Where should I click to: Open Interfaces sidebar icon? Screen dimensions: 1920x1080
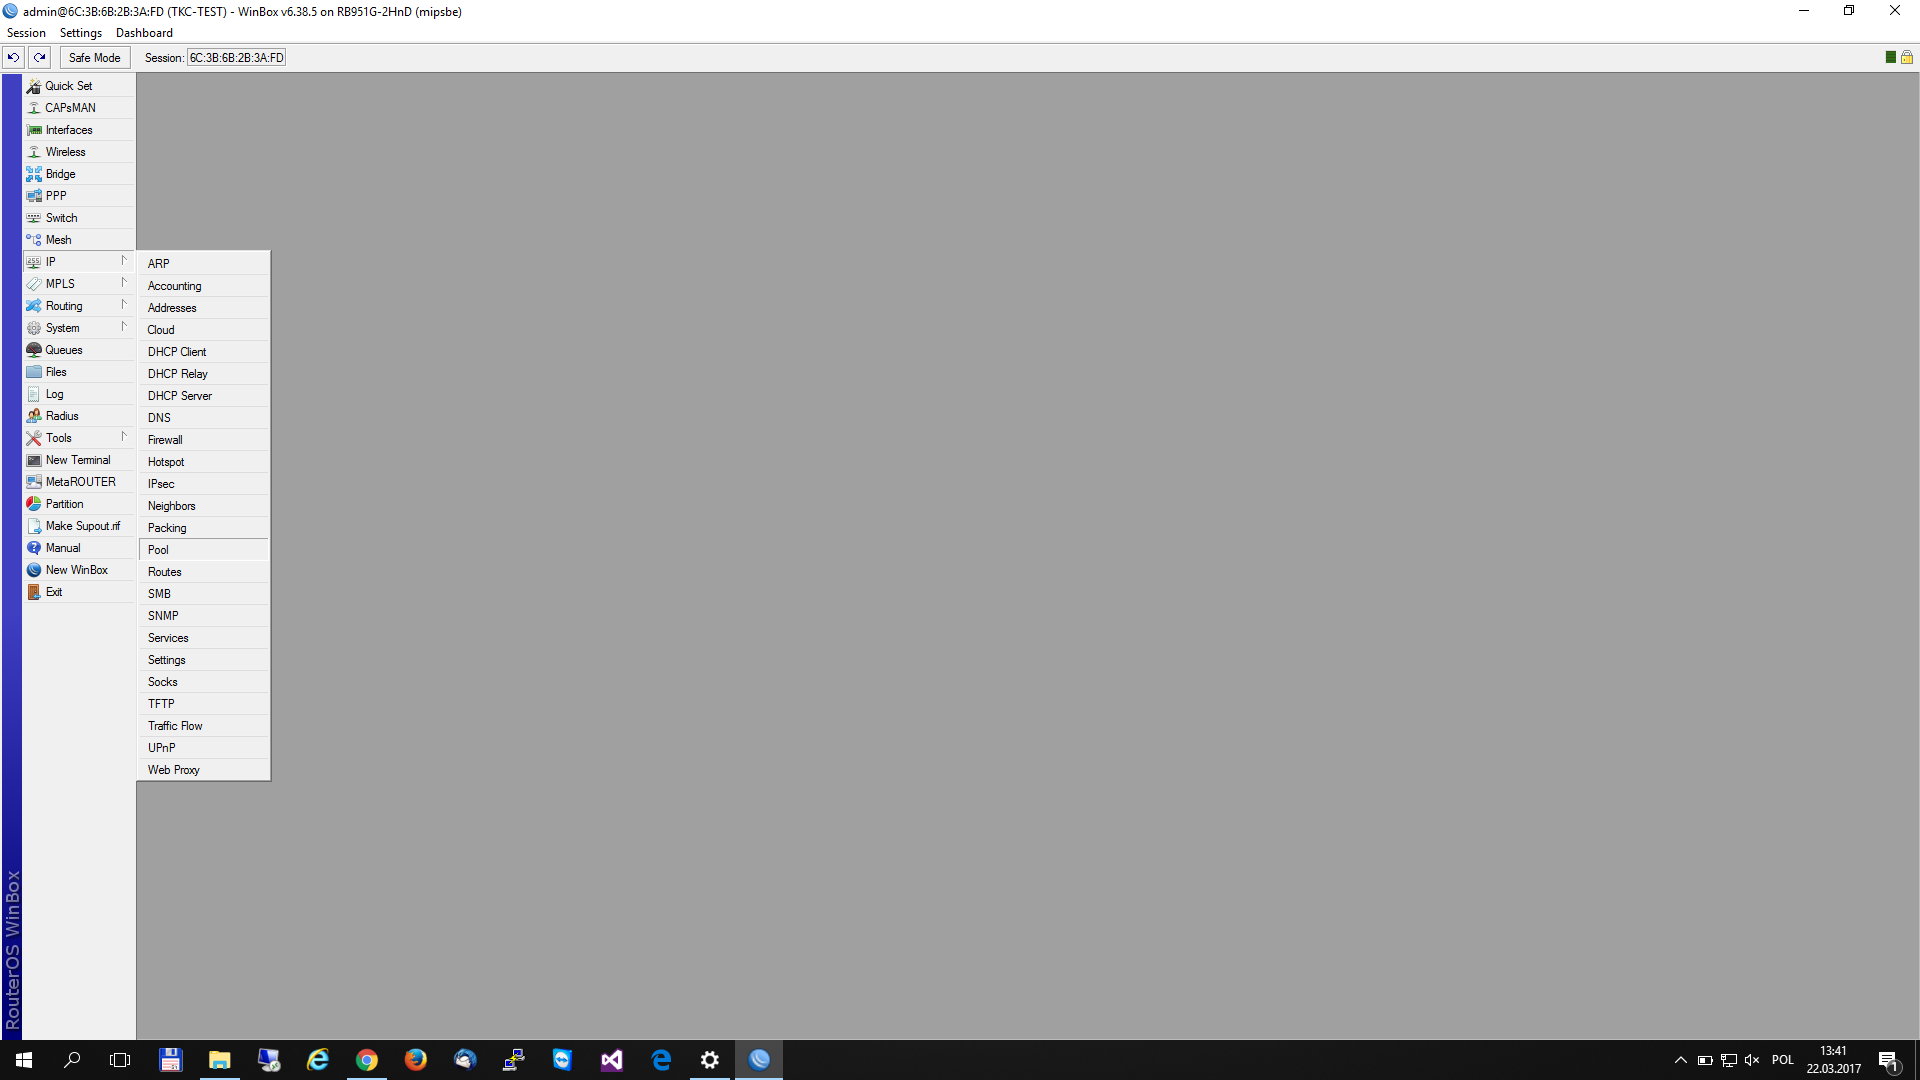34,130
